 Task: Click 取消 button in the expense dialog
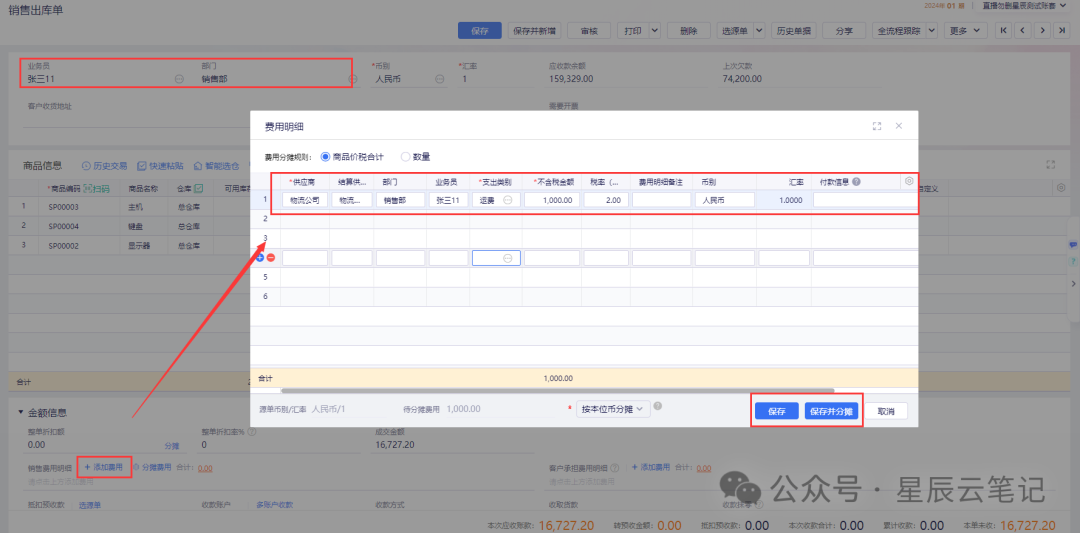point(885,411)
